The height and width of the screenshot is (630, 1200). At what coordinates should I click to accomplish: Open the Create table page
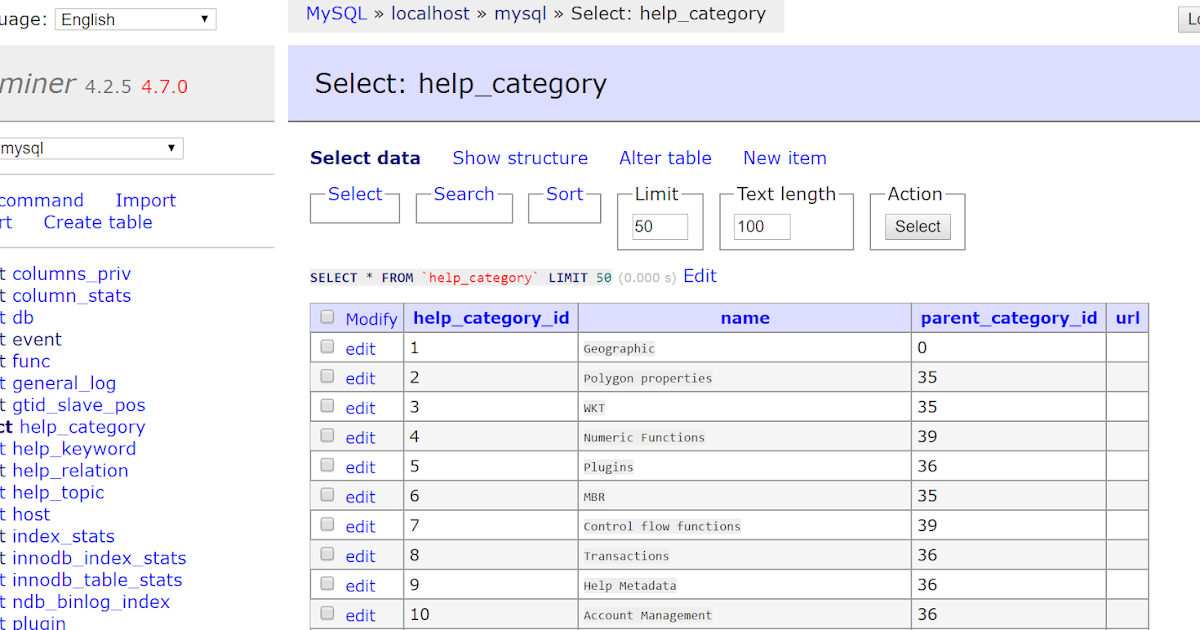click(x=98, y=222)
